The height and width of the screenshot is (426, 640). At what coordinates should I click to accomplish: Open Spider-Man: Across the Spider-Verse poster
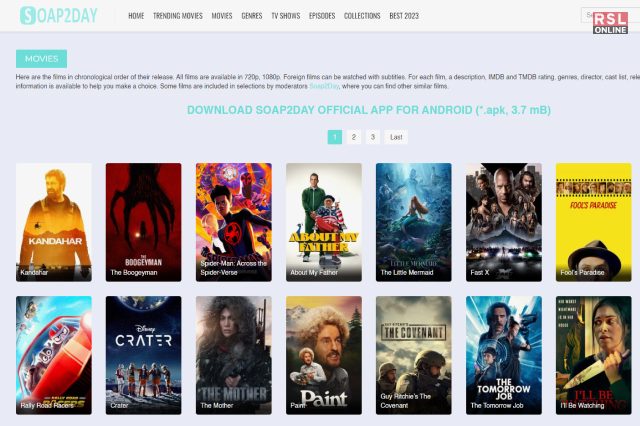pos(233,222)
